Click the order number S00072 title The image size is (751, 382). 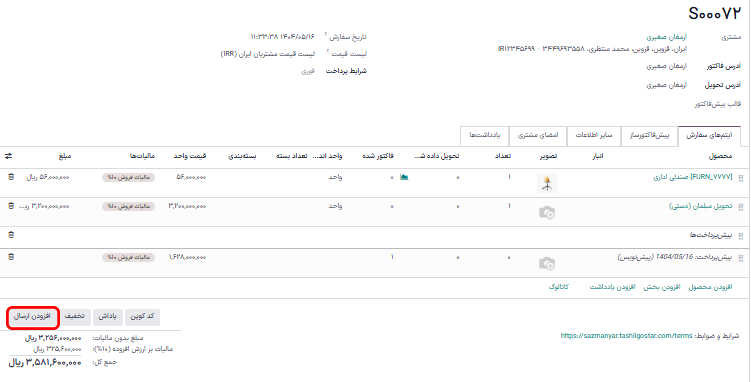[x=715, y=14]
